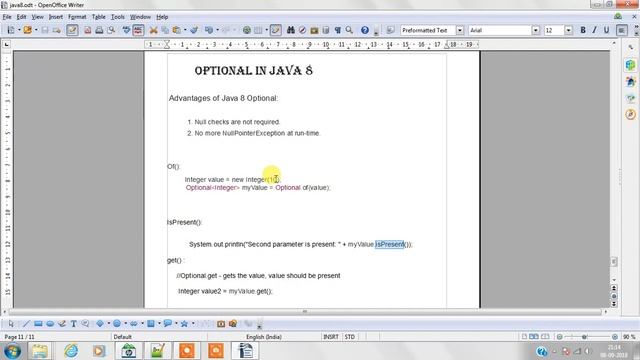Screen dimensions: 640x360
Task: Open Page Preview icon
Action: [111, 30]
